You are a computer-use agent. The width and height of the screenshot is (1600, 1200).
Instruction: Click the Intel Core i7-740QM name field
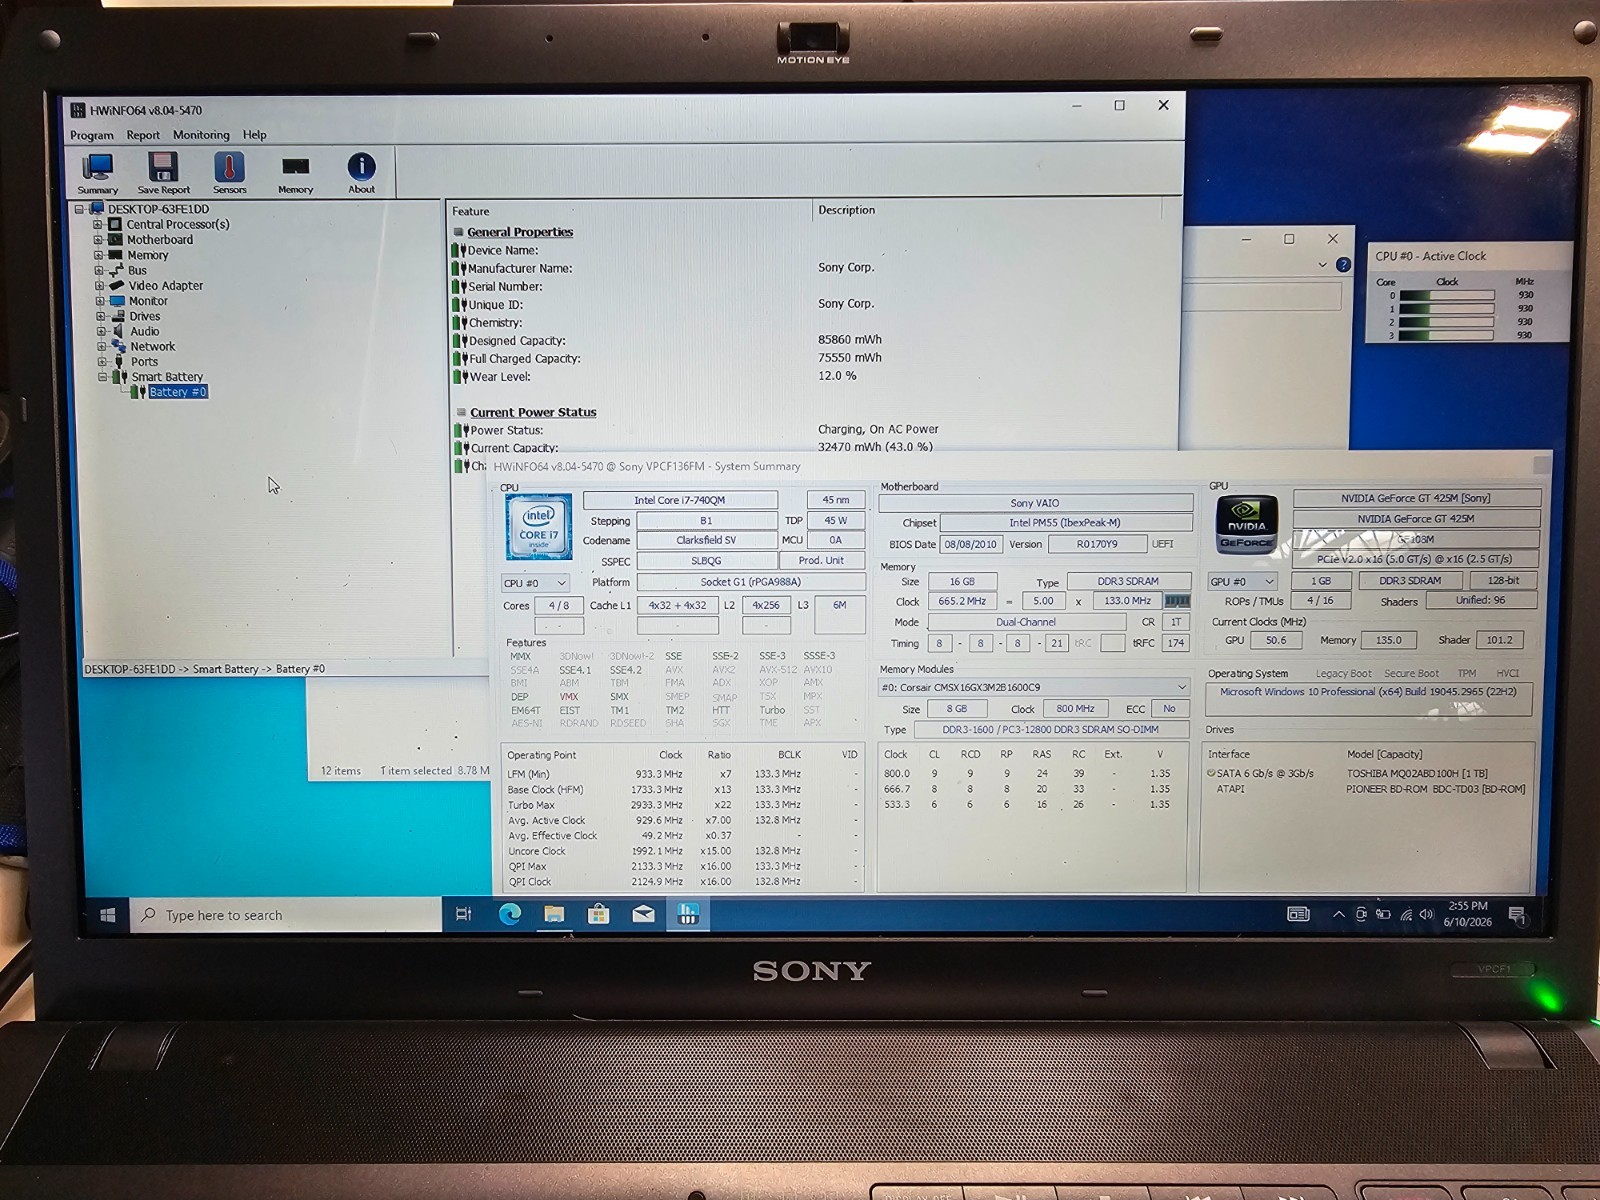coord(680,500)
